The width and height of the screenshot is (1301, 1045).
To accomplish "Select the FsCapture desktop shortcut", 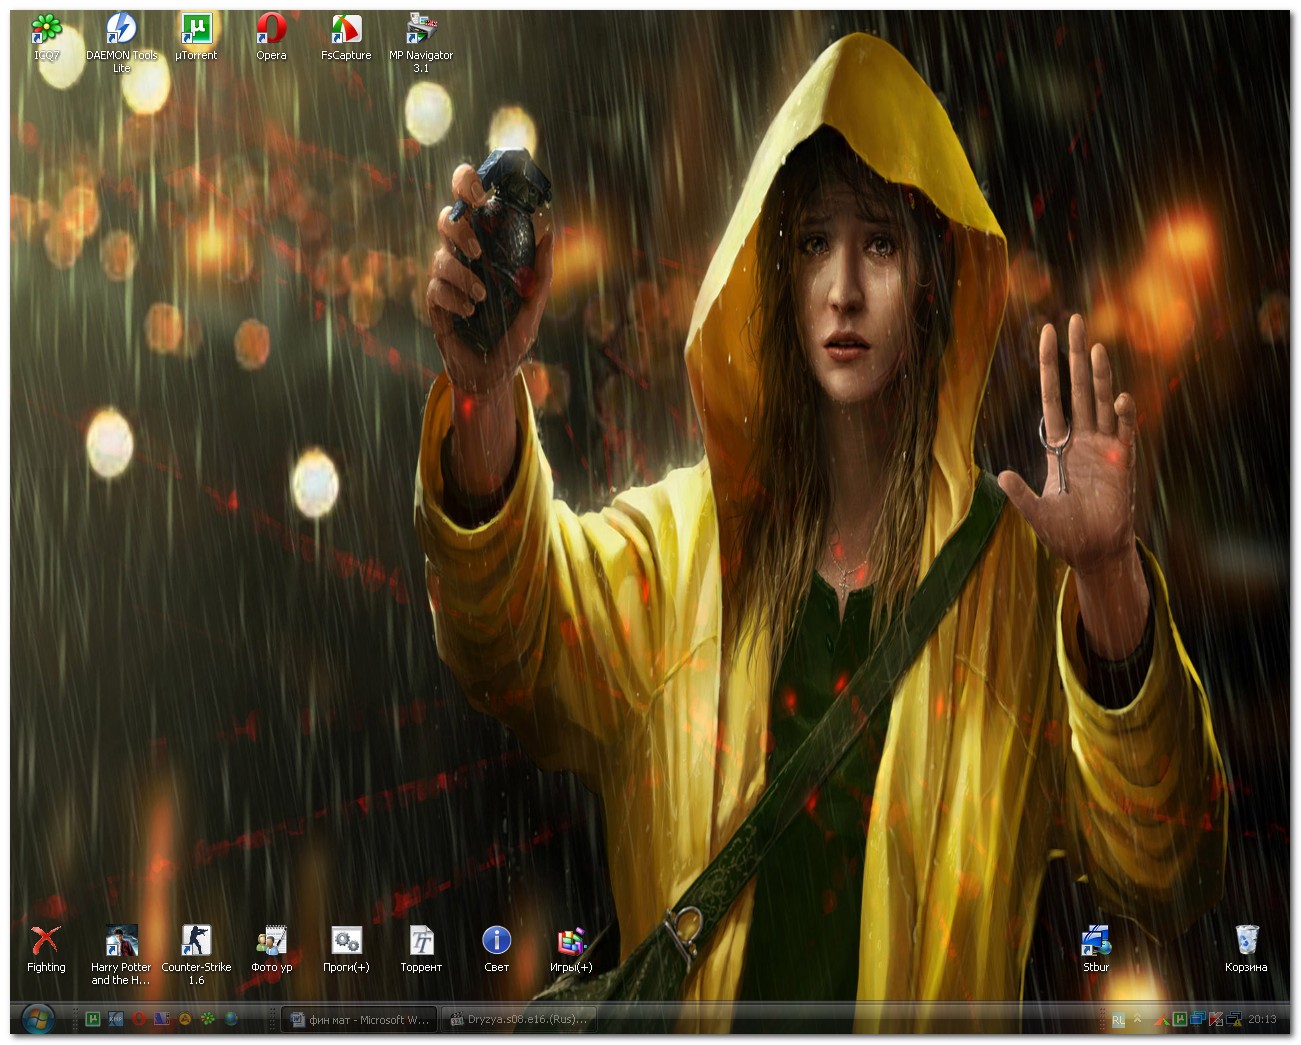I will [x=346, y=30].
